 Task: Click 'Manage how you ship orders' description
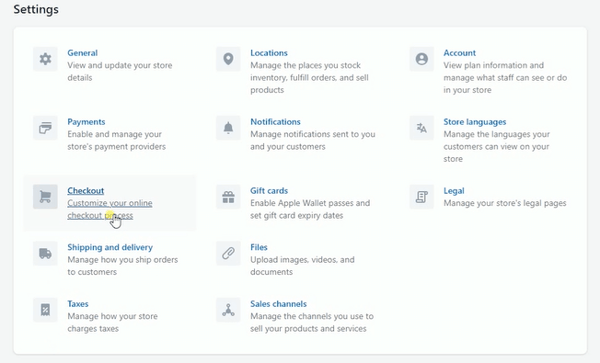[x=122, y=266]
